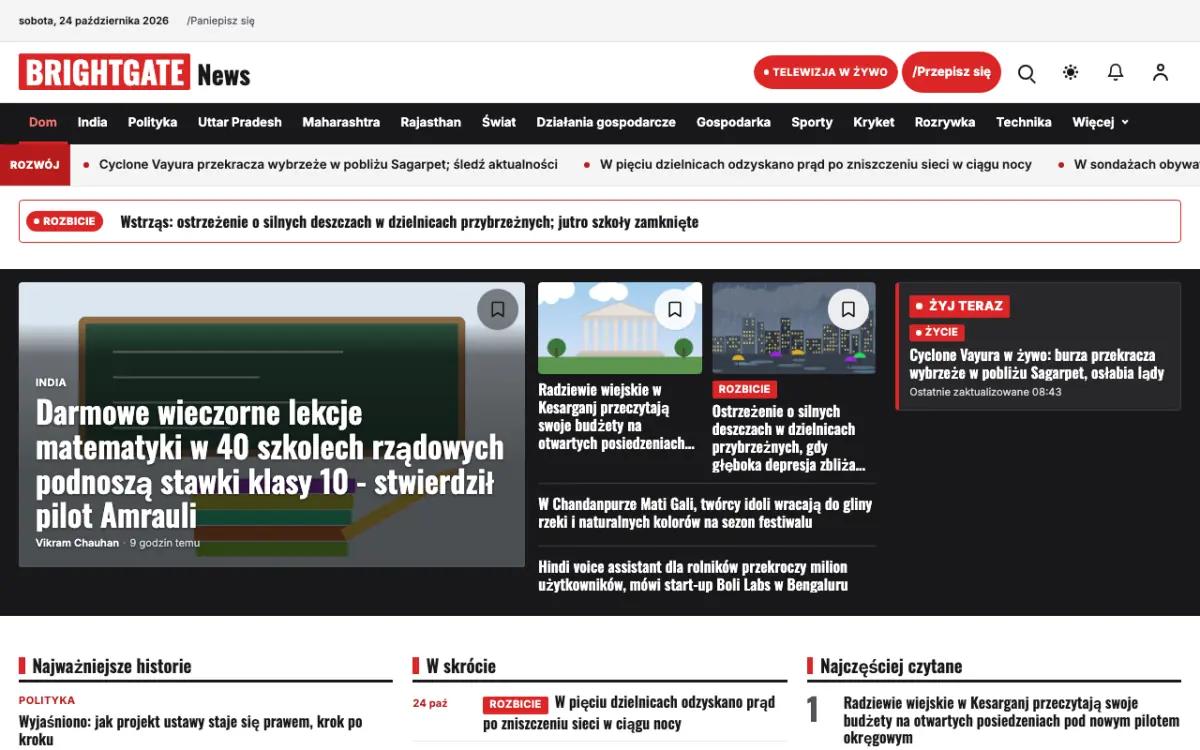This screenshot has height=750, width=1200.
Task: Click the ROZWÓJ ticker label
Action: coord(35,164)
